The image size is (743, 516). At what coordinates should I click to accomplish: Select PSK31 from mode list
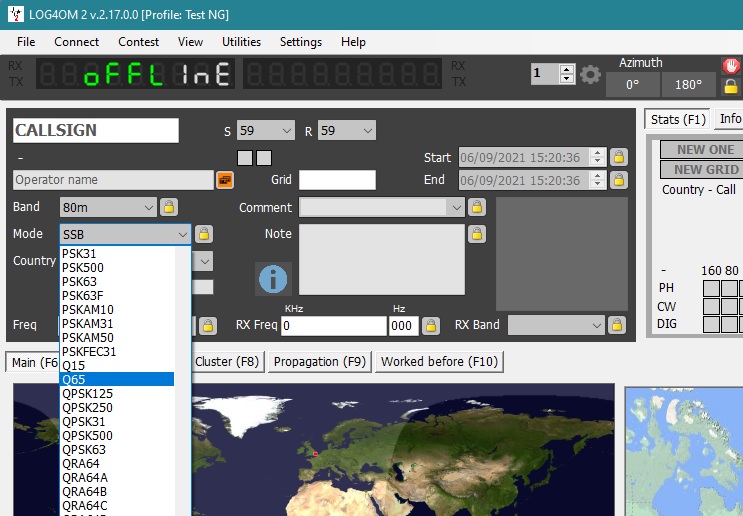click(x=118, y=253)
